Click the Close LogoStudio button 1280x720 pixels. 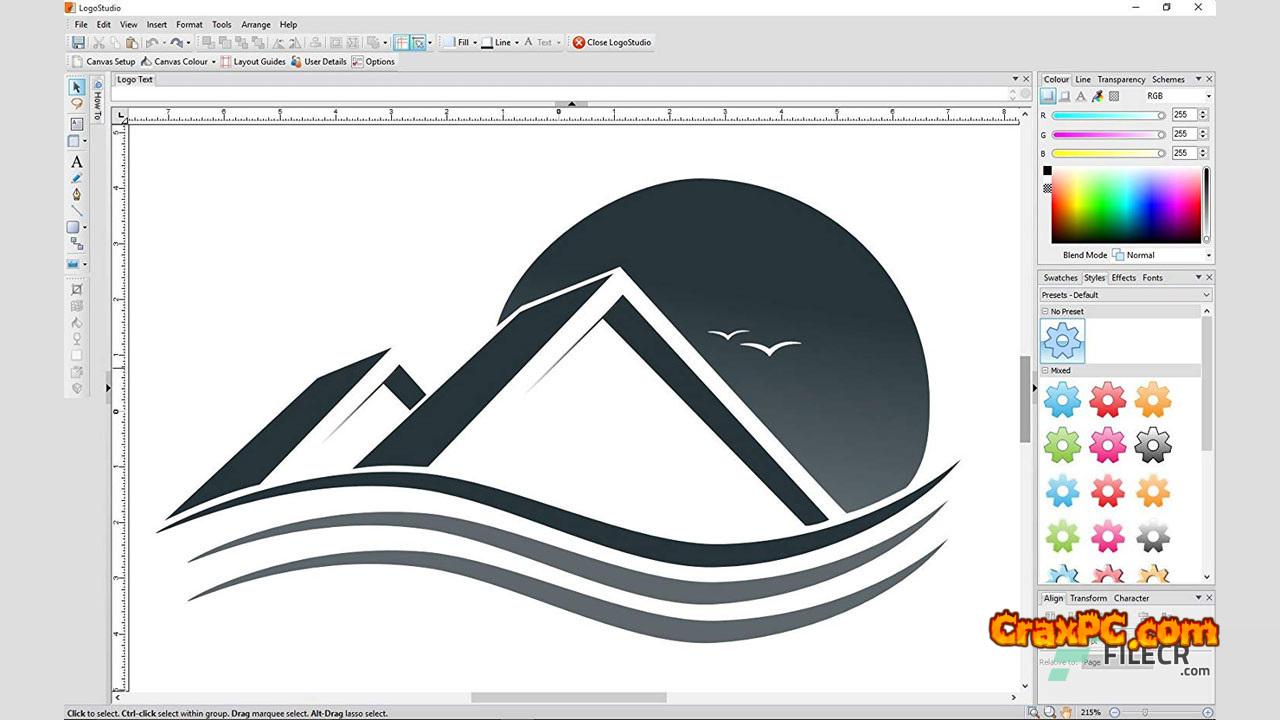pos(611,42)
